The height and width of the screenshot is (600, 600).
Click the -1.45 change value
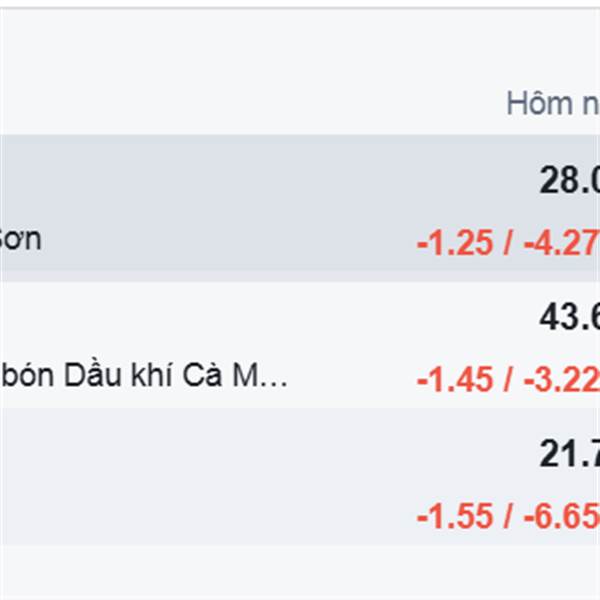click(x=455, y=379)
